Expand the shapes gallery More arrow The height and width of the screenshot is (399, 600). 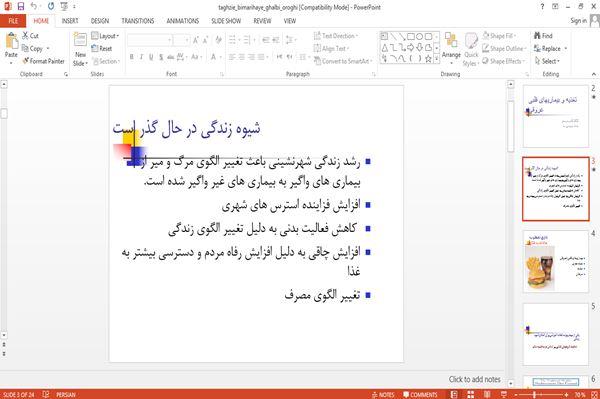[437, 59]
